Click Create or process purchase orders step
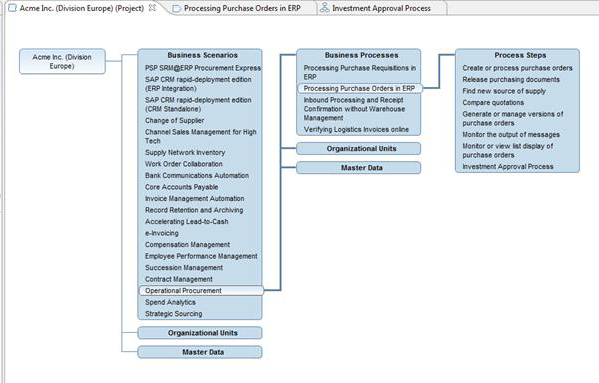Screen dimensions: 599x383 pos(517,68)
